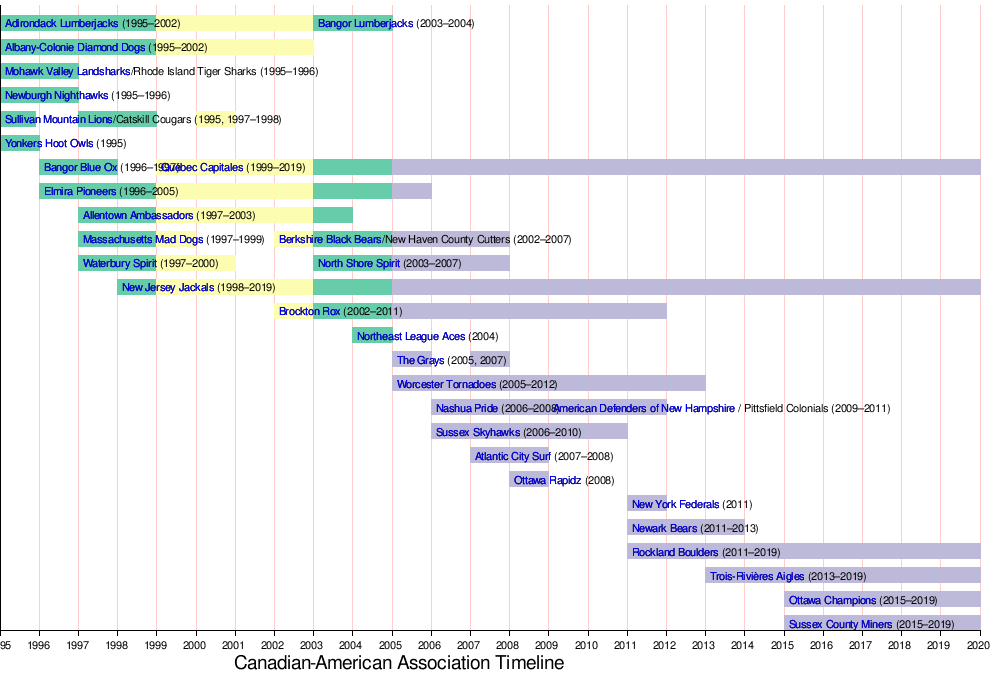Select the Newburgh Nighthawks link
This screenshot has width=1000, height=680.
click(x=56, y=95)
